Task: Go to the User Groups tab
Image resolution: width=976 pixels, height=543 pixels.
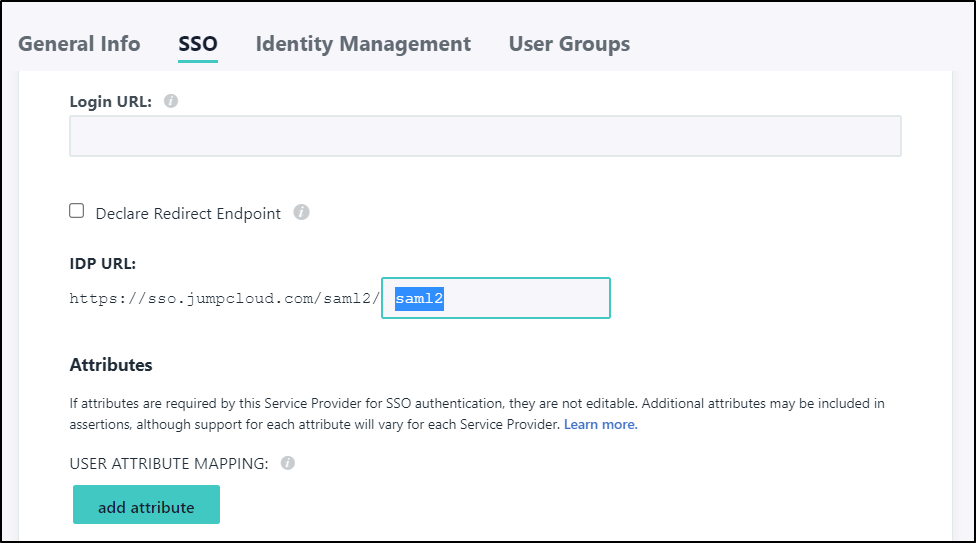Action: pos(569,44)
